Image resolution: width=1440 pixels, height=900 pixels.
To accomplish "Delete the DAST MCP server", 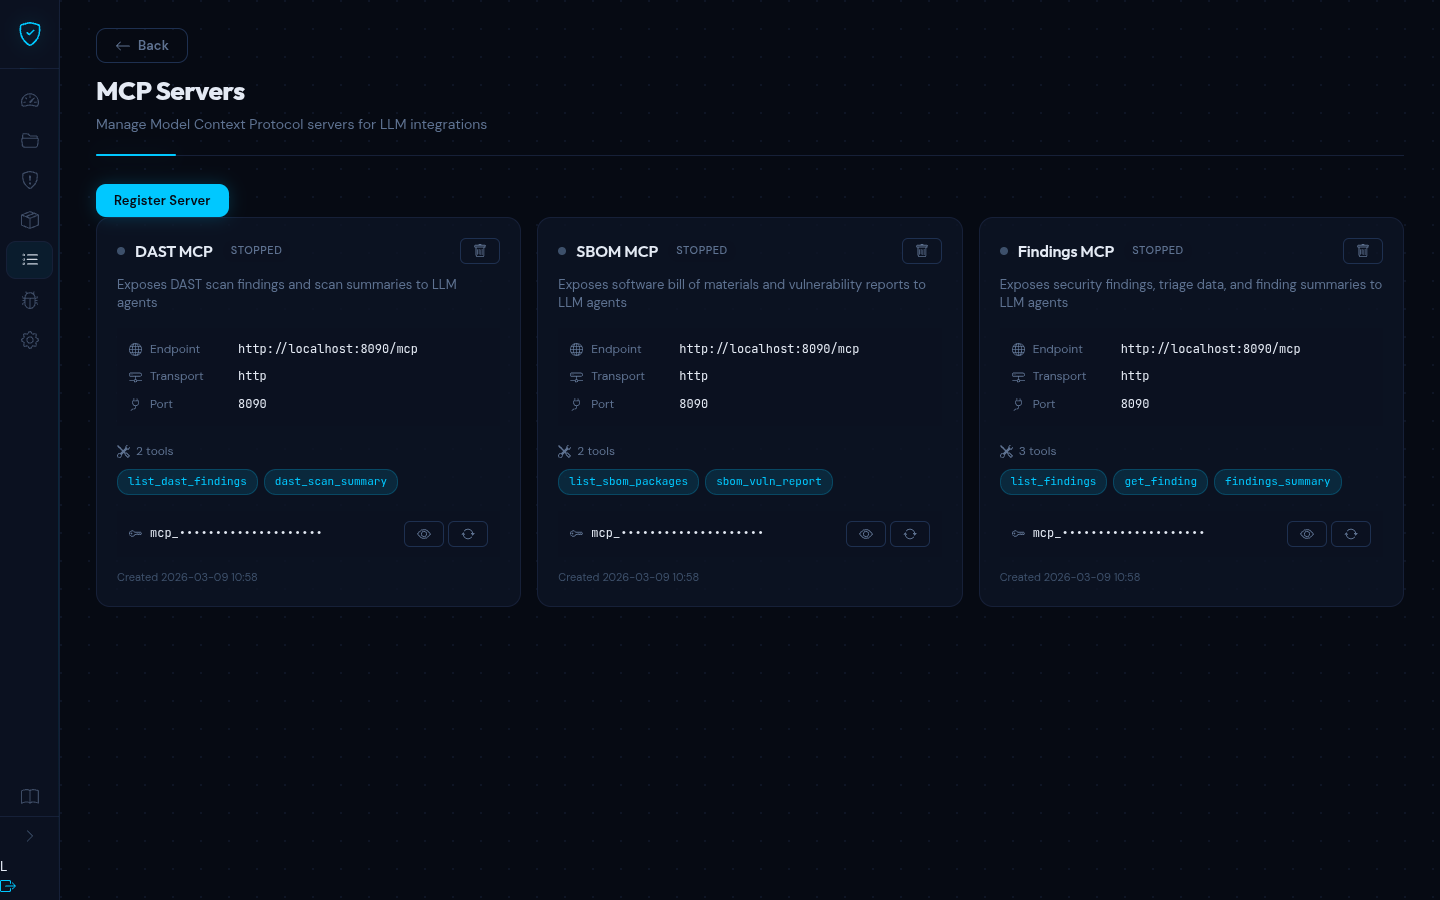I will coord(480,251).
